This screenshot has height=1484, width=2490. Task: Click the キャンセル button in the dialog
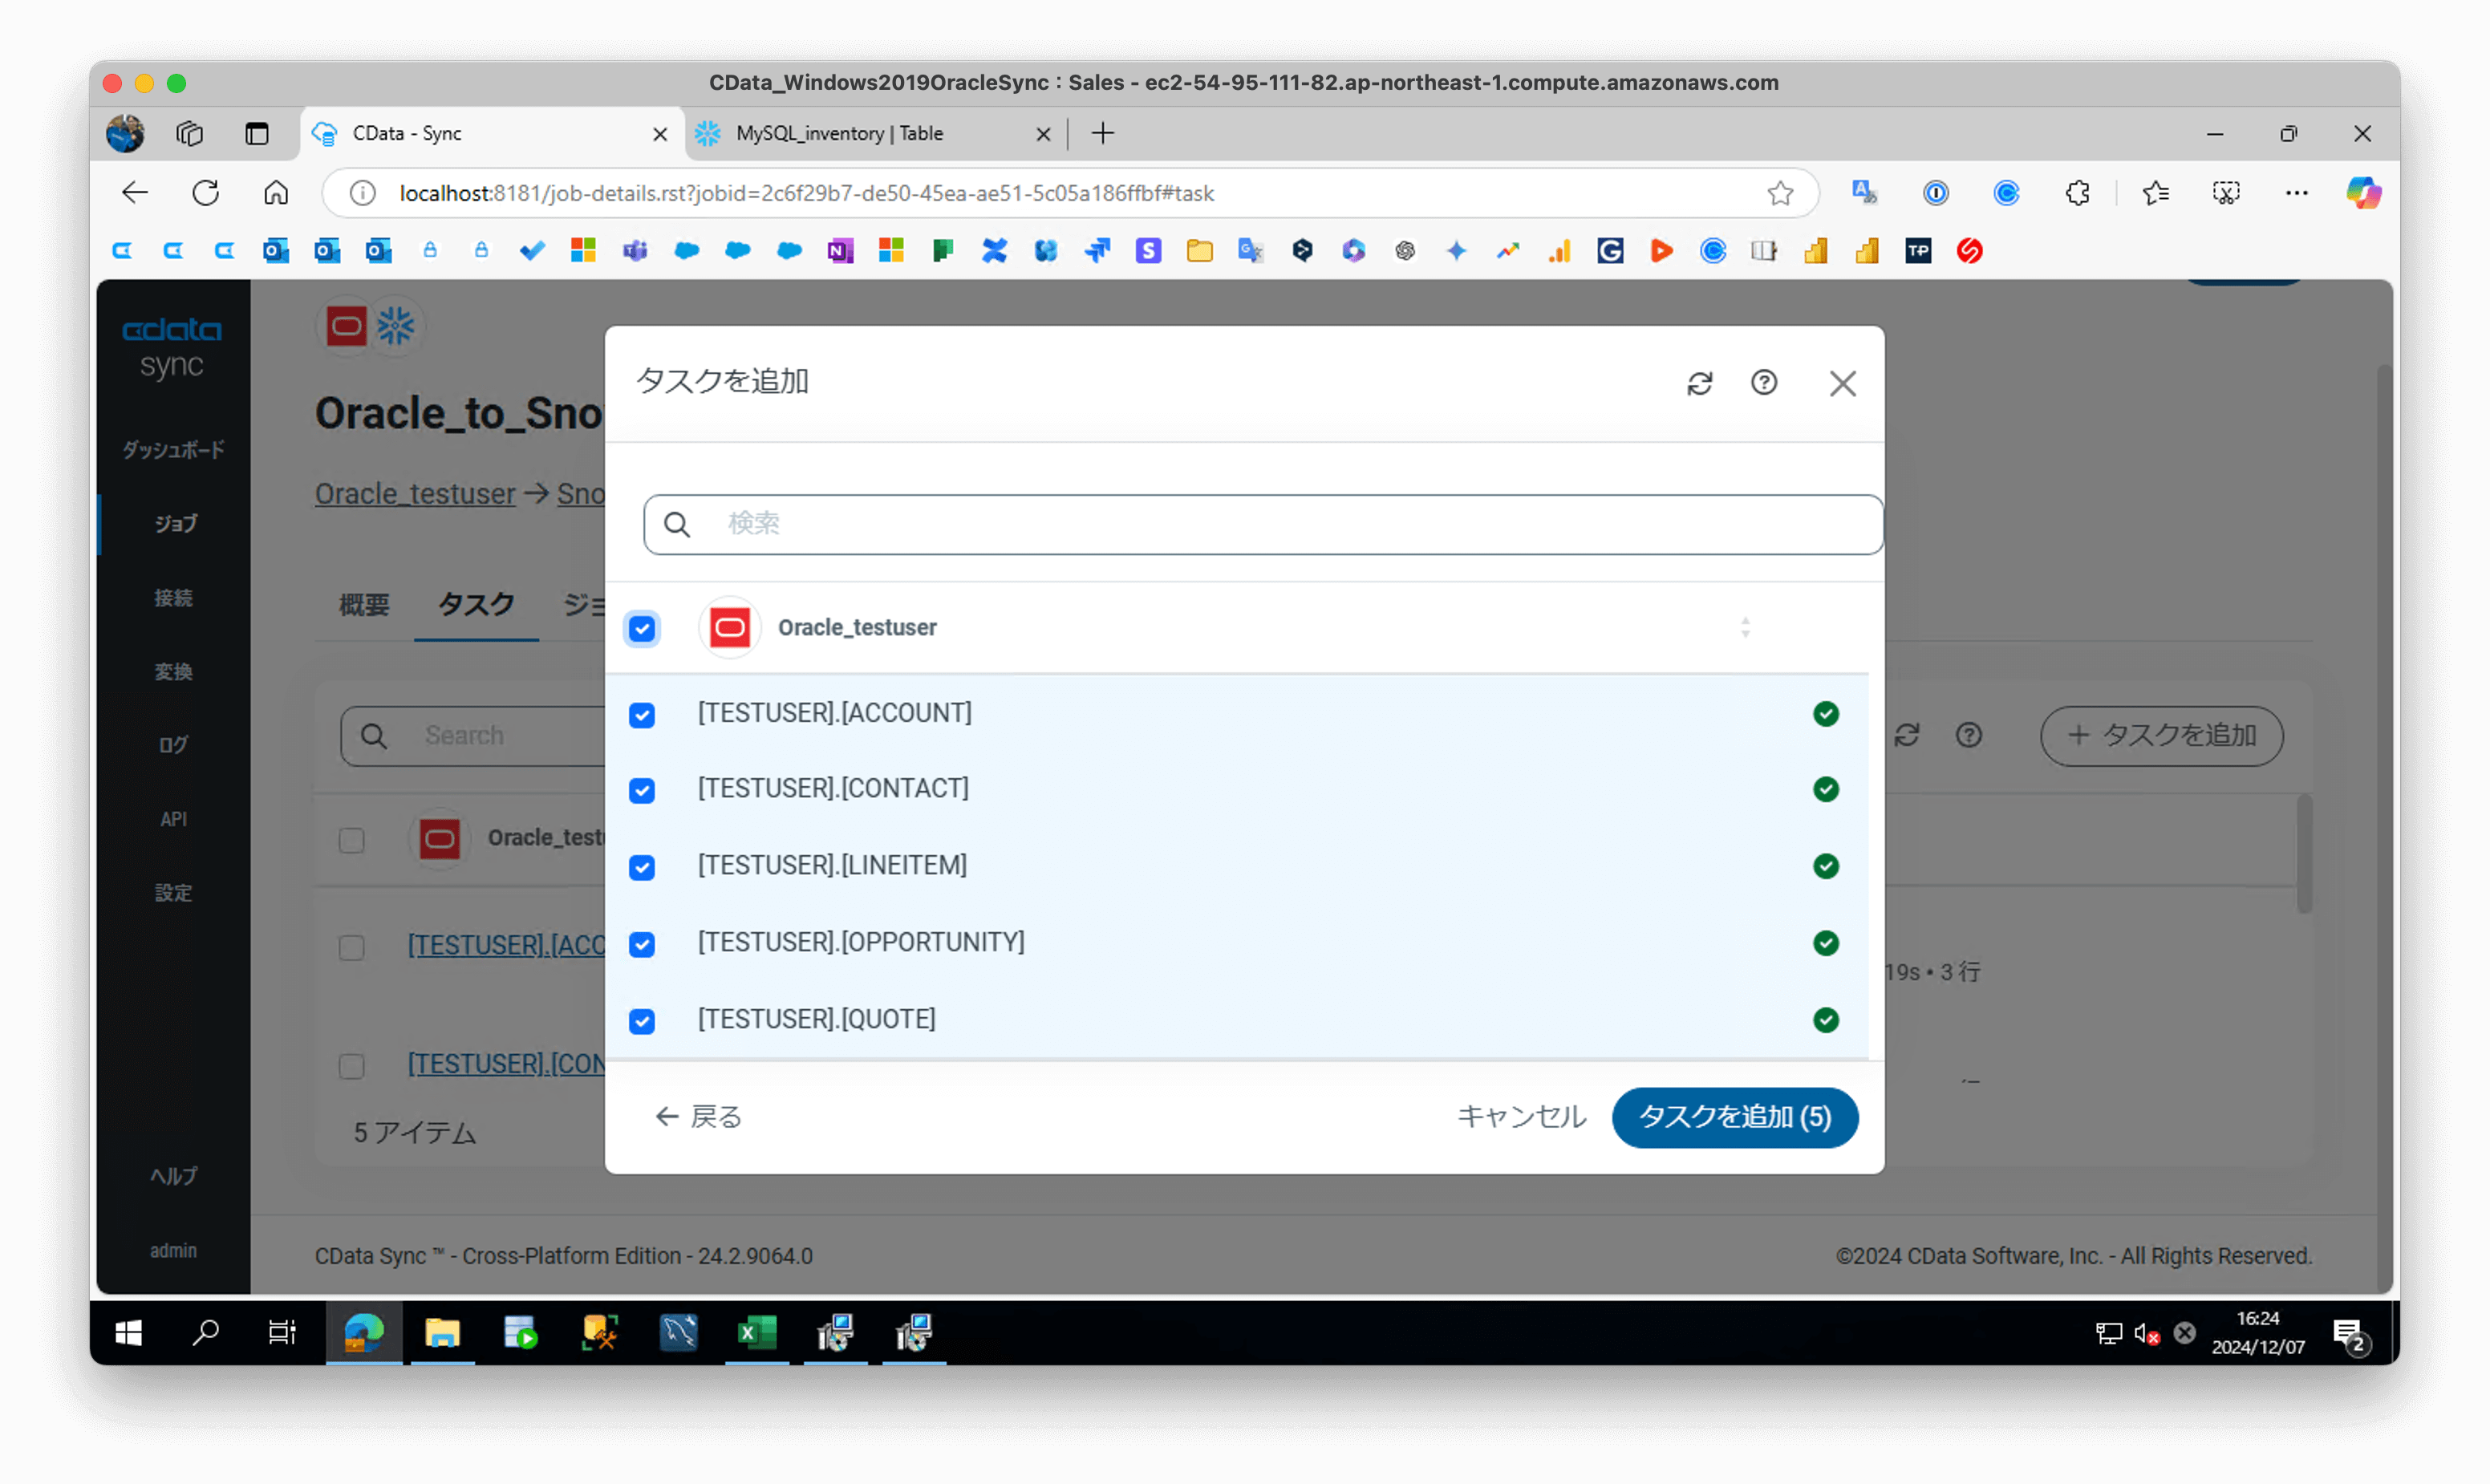1521,1117
